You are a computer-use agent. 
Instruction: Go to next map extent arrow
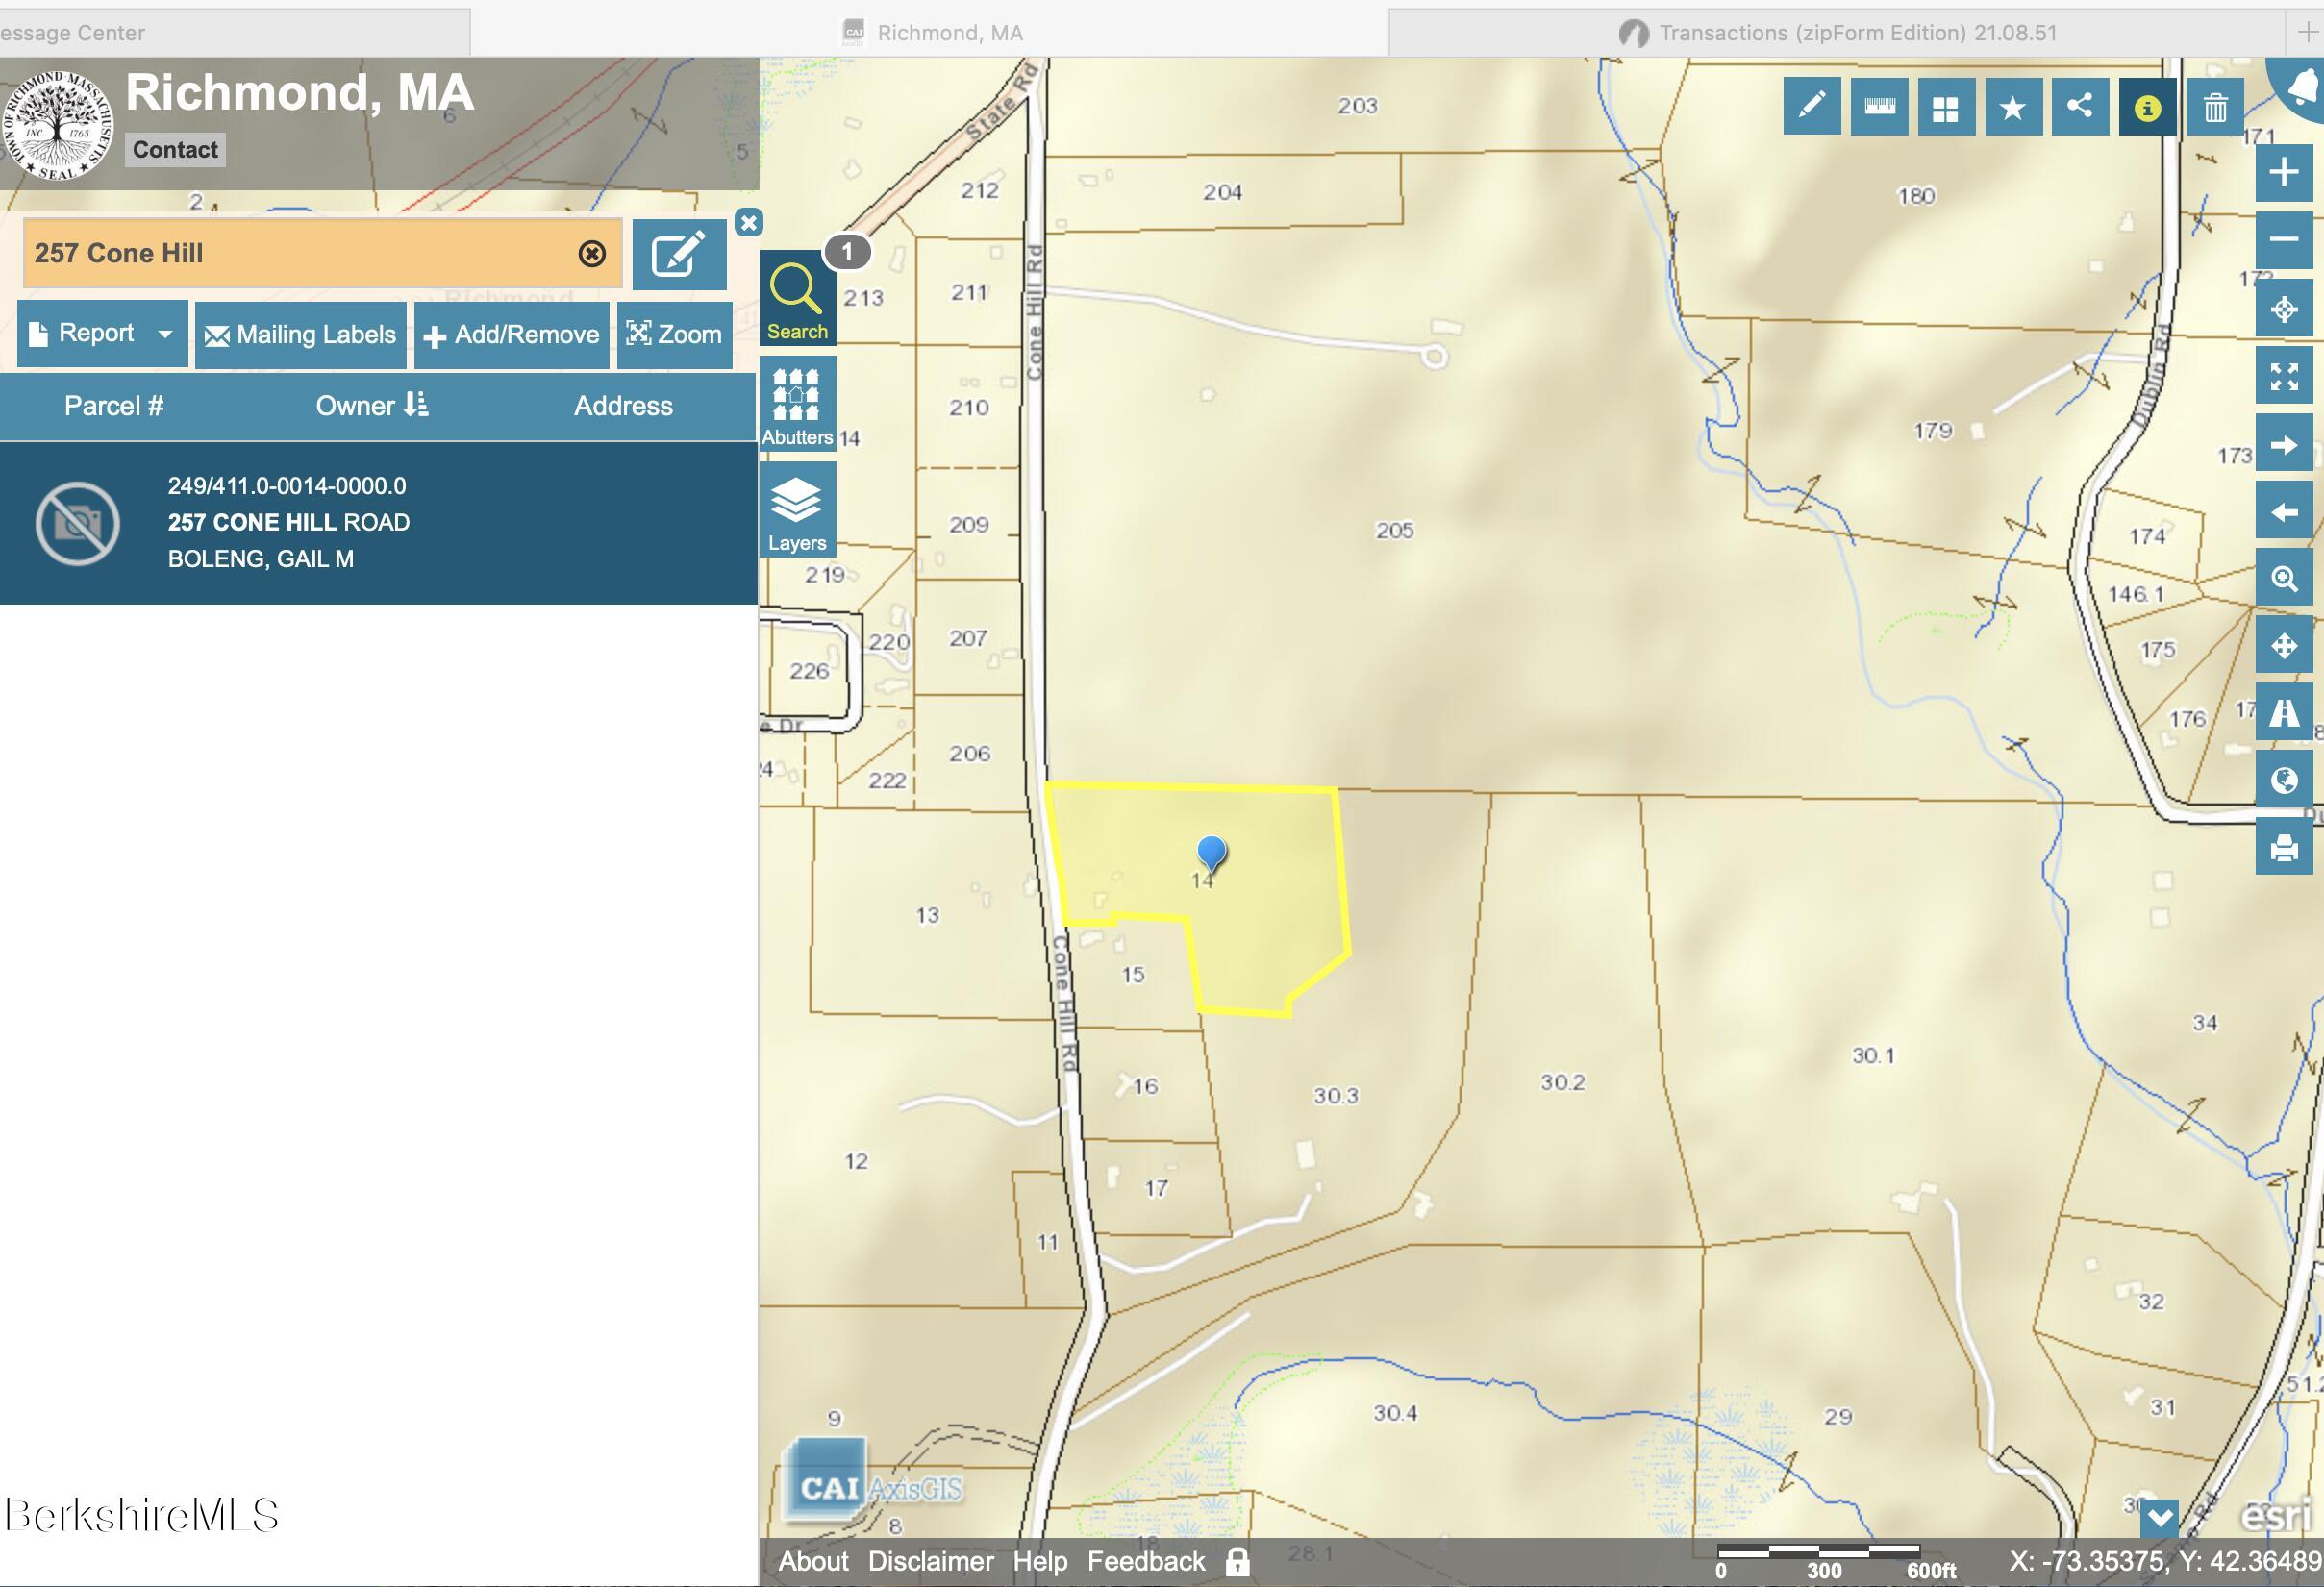click(2284, 444)
